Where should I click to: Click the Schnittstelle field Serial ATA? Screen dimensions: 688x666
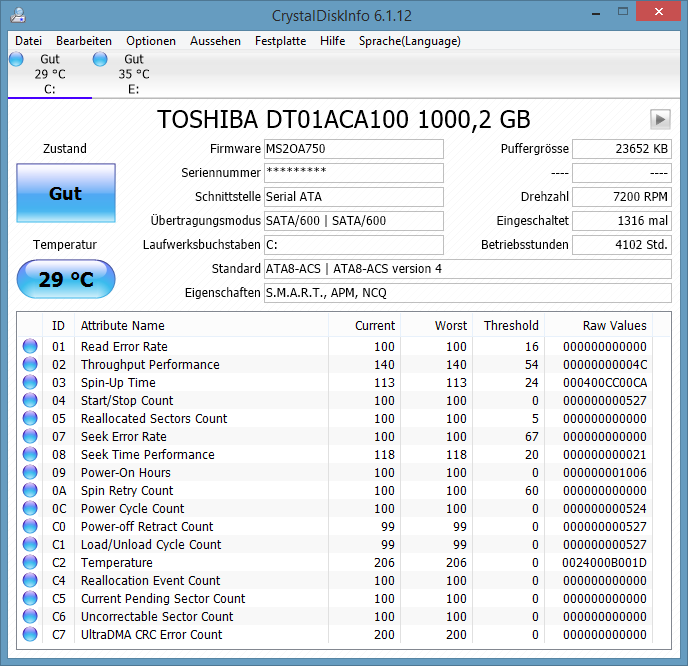coord(354,197)
